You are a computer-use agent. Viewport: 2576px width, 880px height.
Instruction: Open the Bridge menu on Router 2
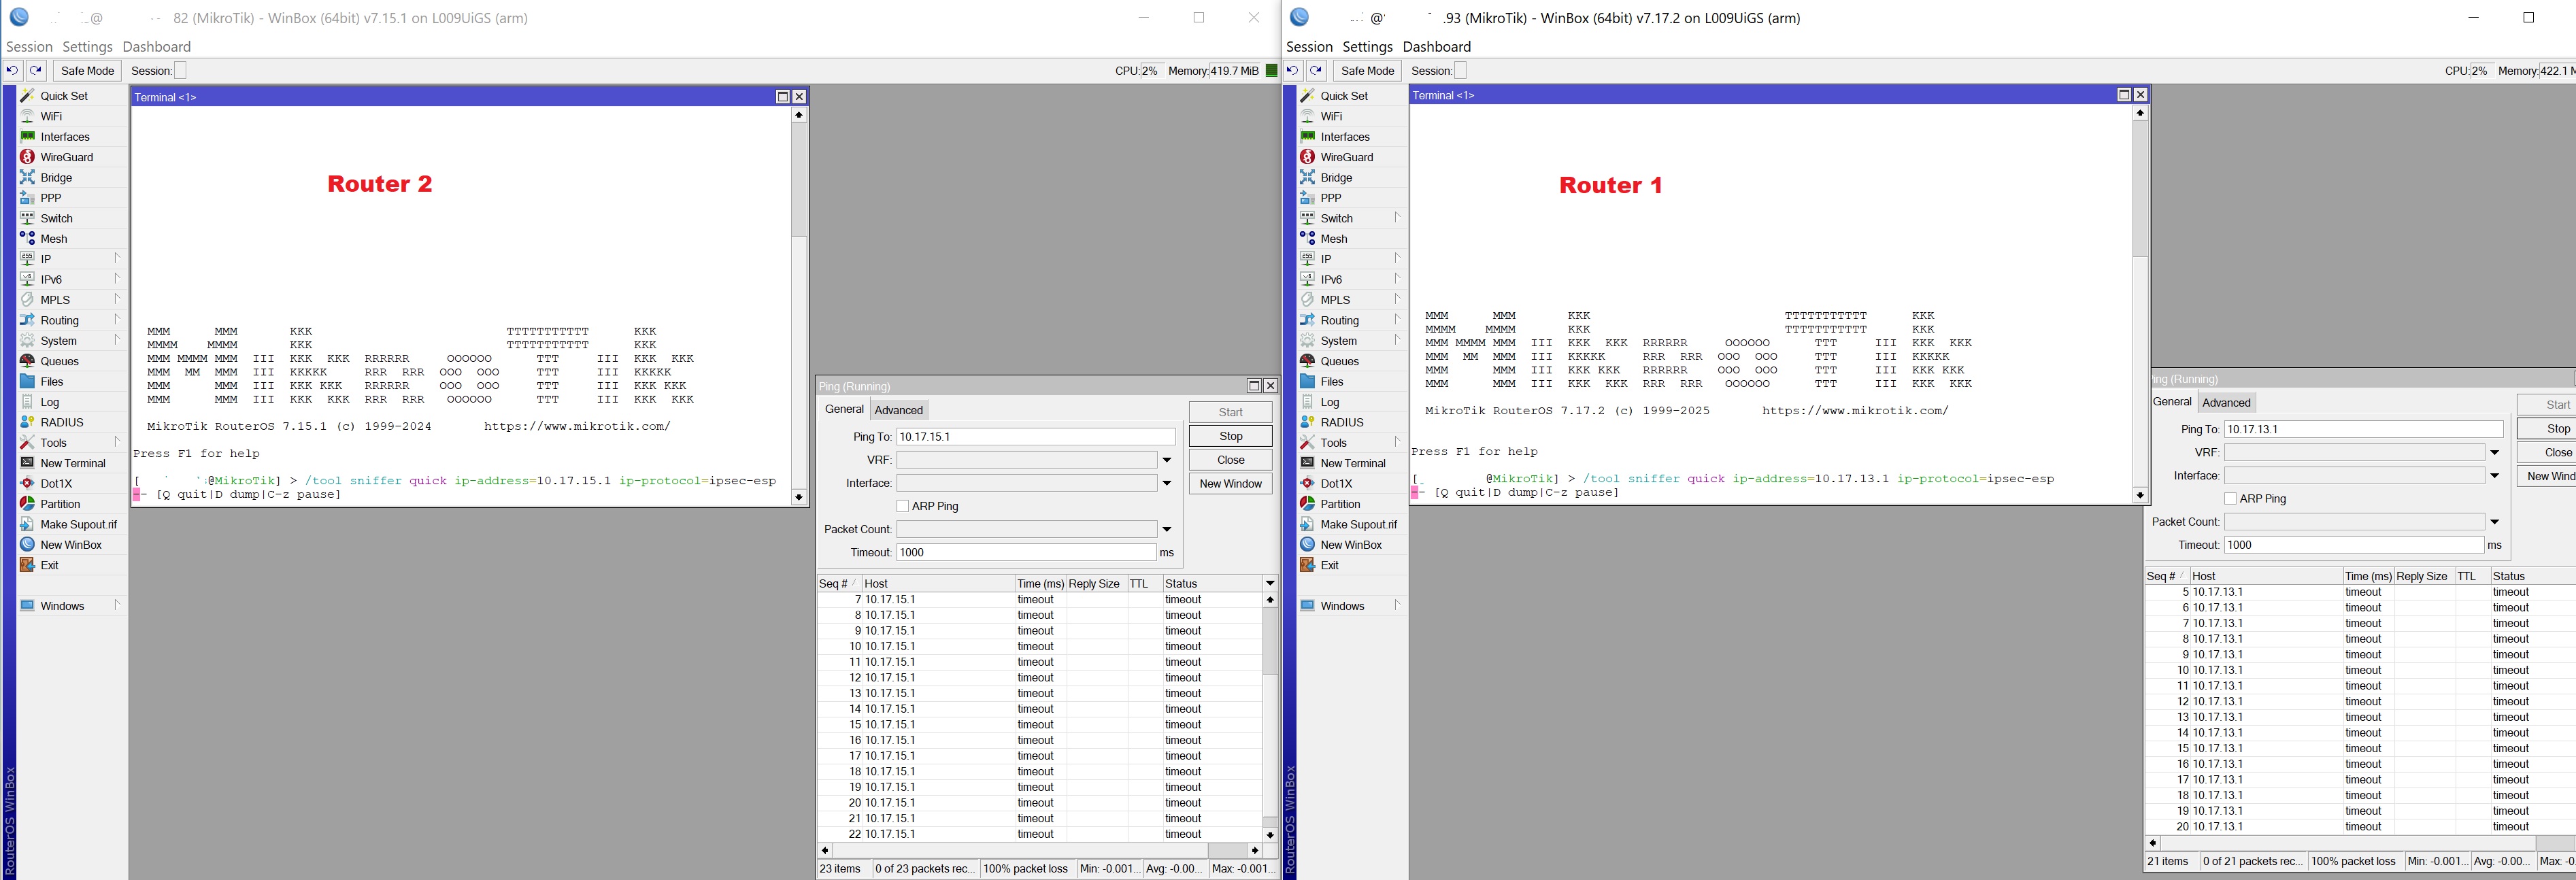coord(54,177)
